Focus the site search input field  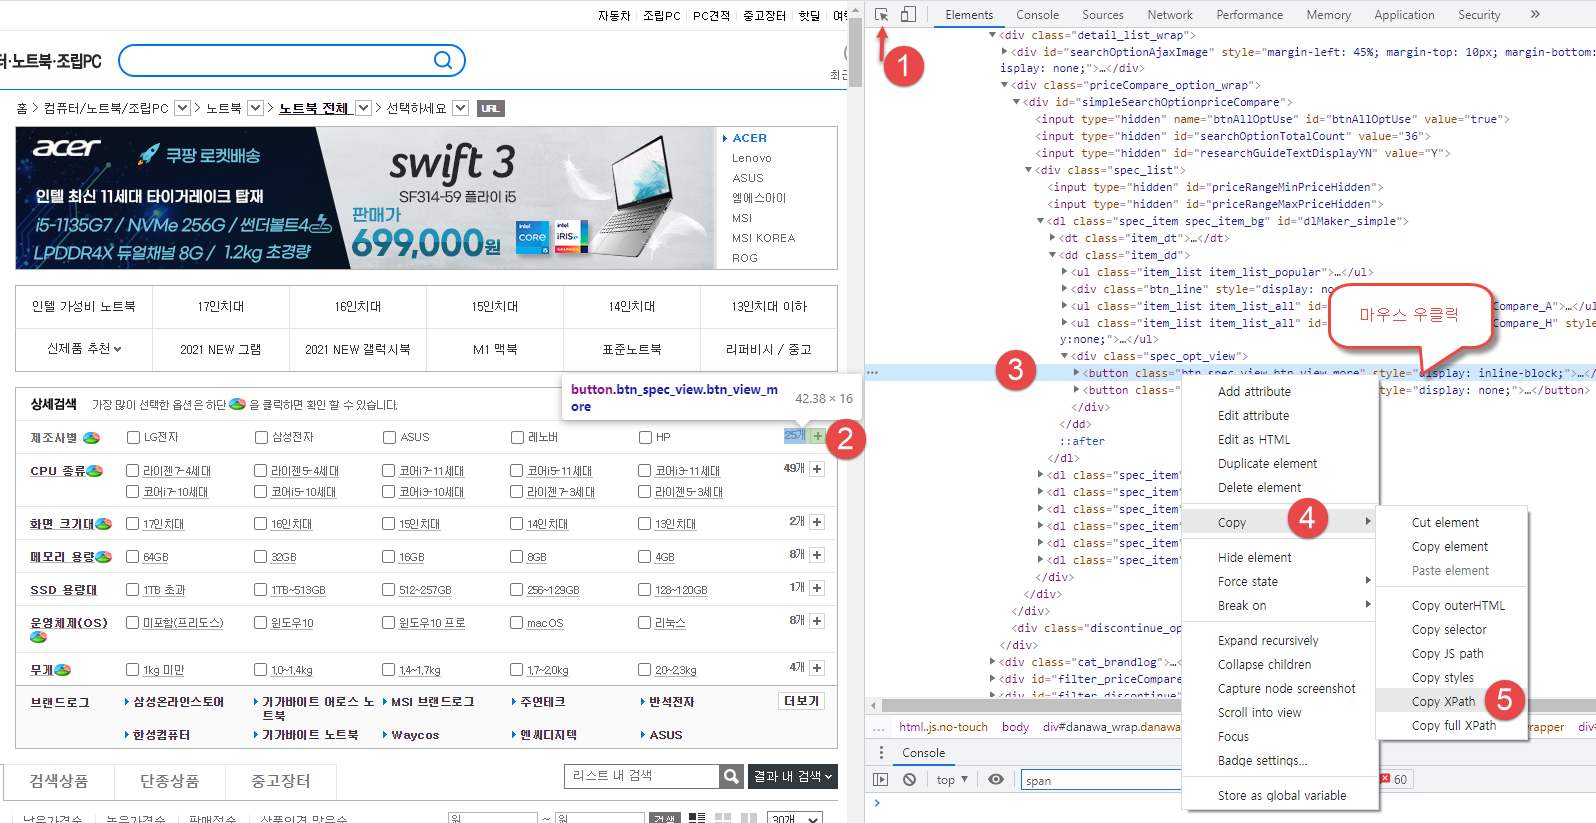coord(277,60)
